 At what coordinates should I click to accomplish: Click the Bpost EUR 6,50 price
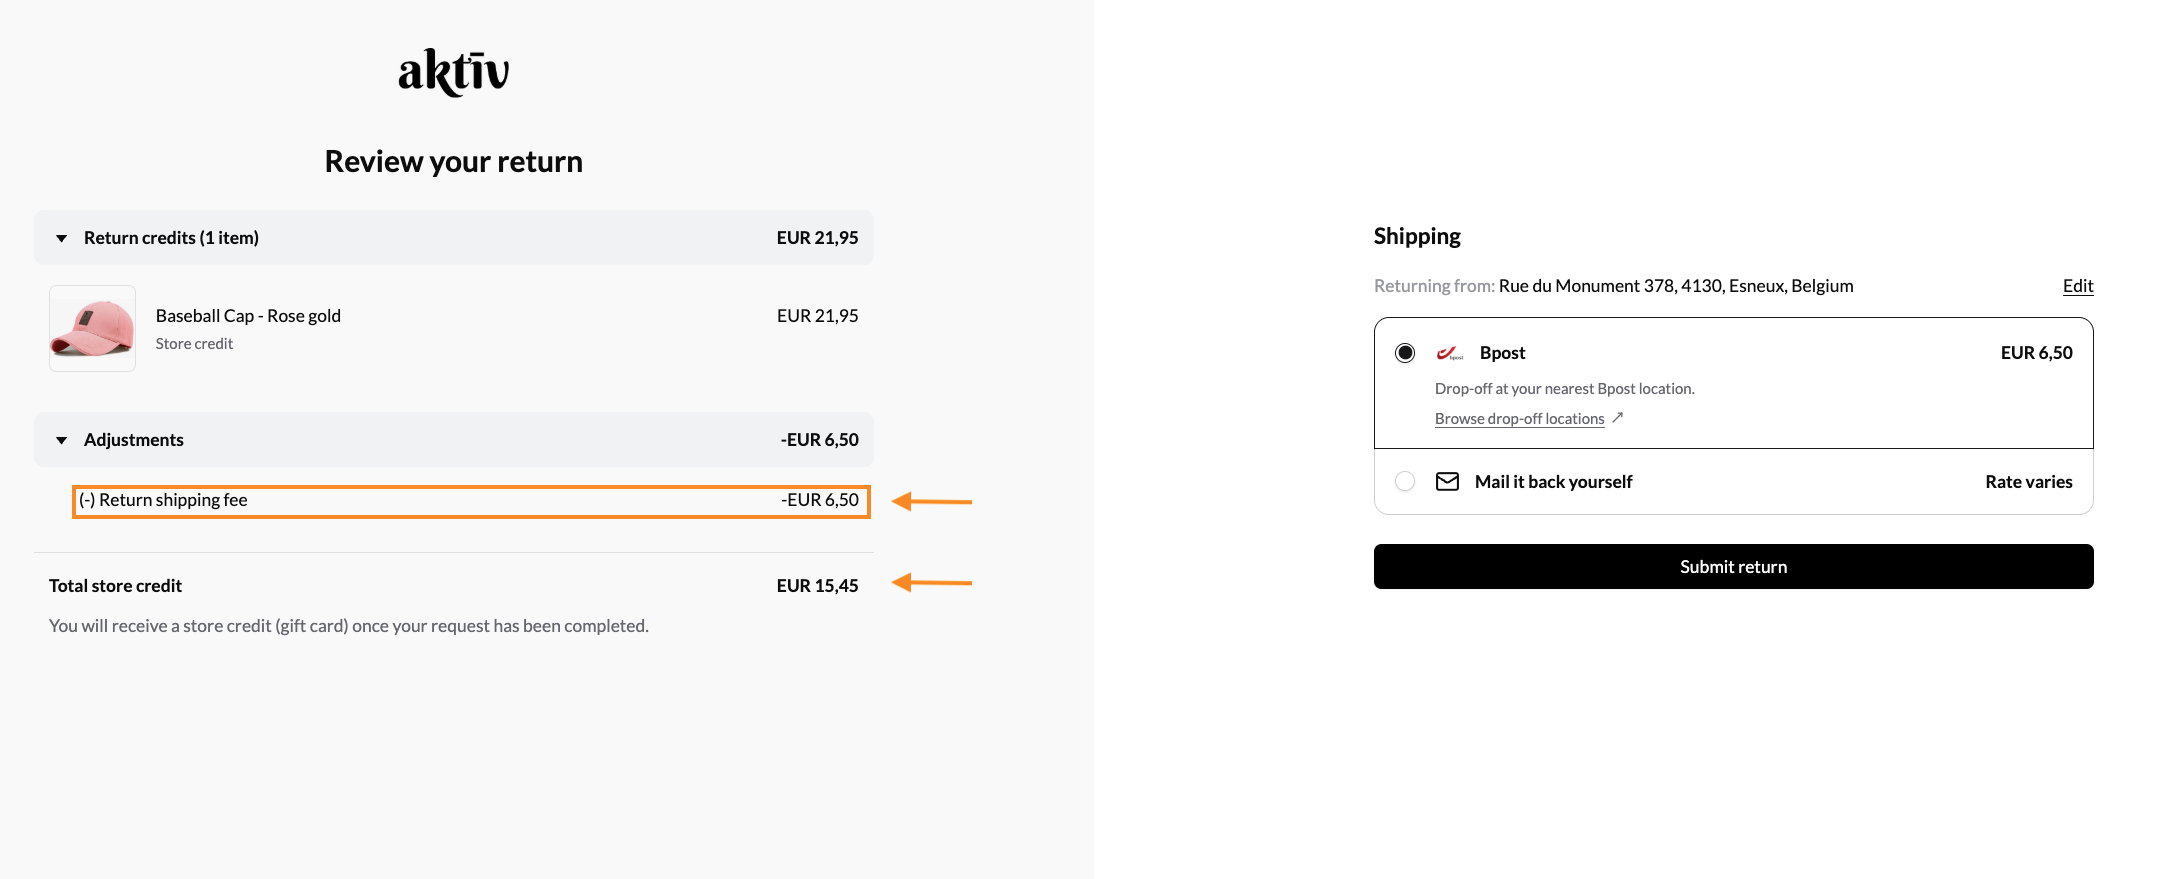2036,353
